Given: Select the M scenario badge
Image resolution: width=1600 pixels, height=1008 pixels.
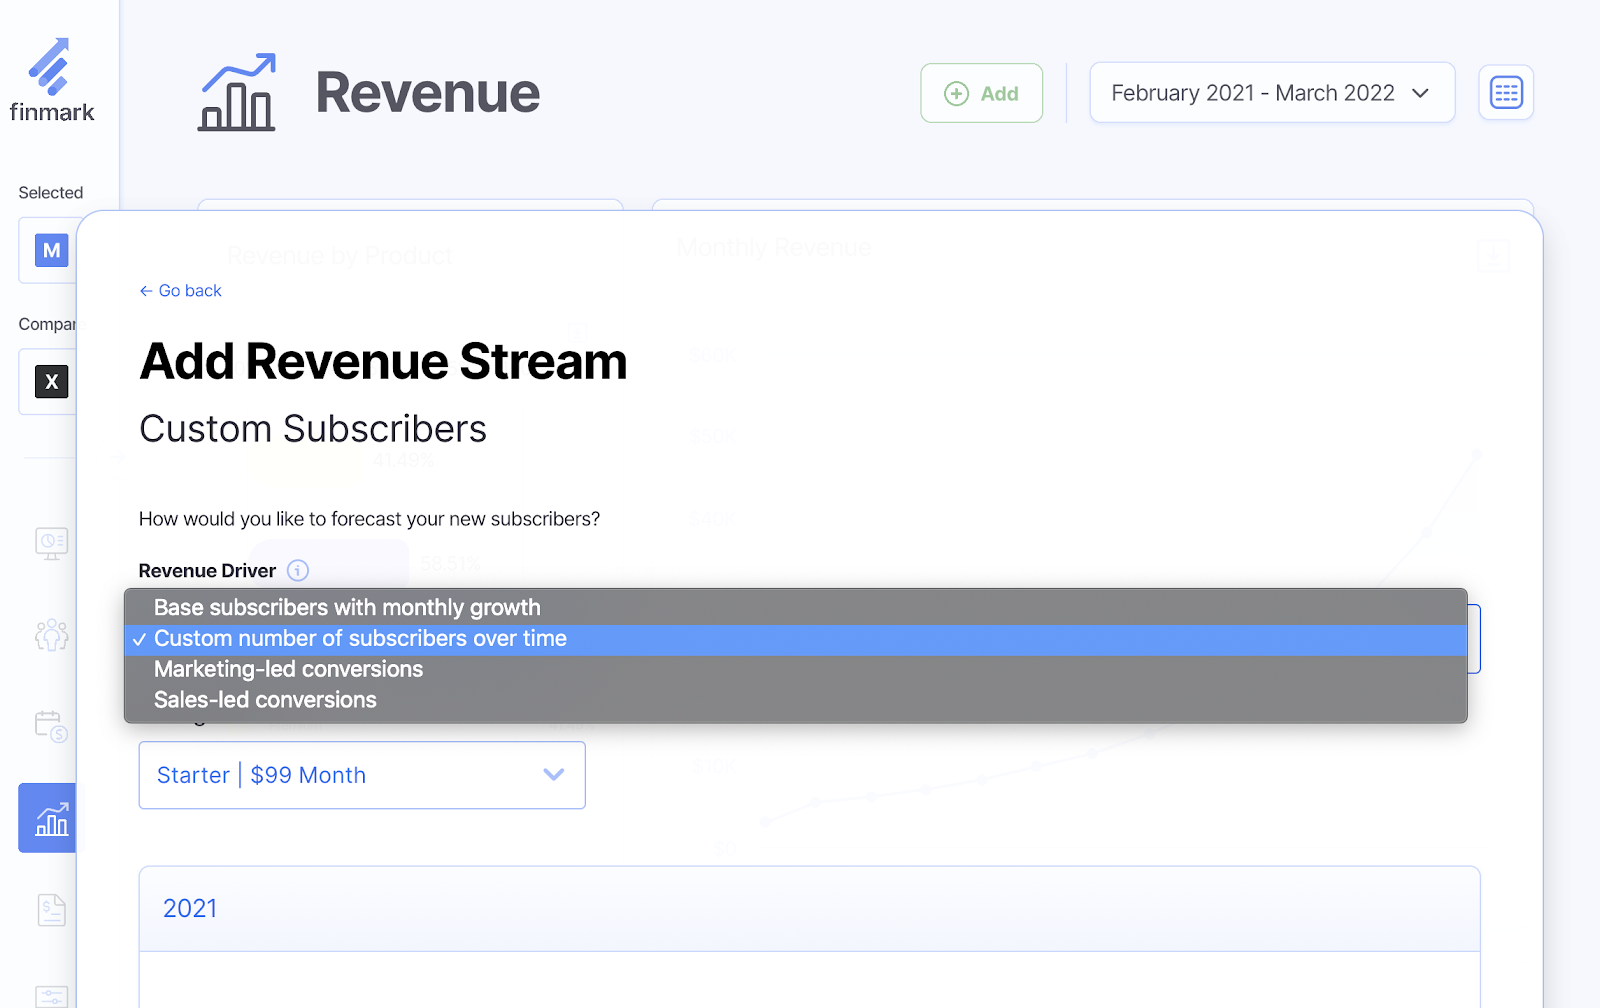Looking at the screenshot, I should (x=51, y=250).
